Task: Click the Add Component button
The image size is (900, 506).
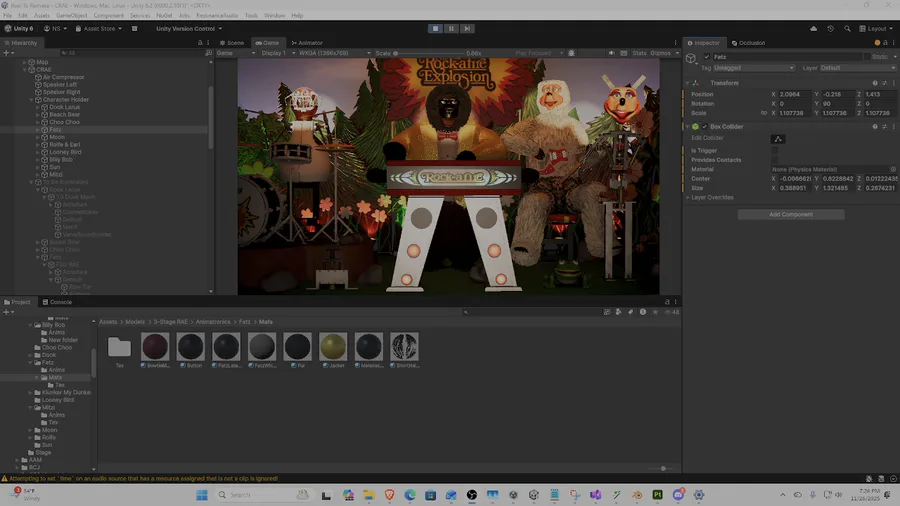Action: click(x=790, y=215)
